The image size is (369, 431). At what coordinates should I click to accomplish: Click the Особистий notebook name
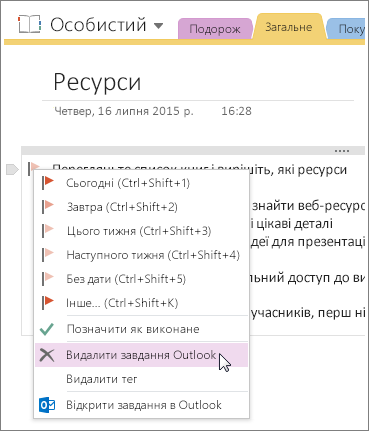click(x=98, y=25)
